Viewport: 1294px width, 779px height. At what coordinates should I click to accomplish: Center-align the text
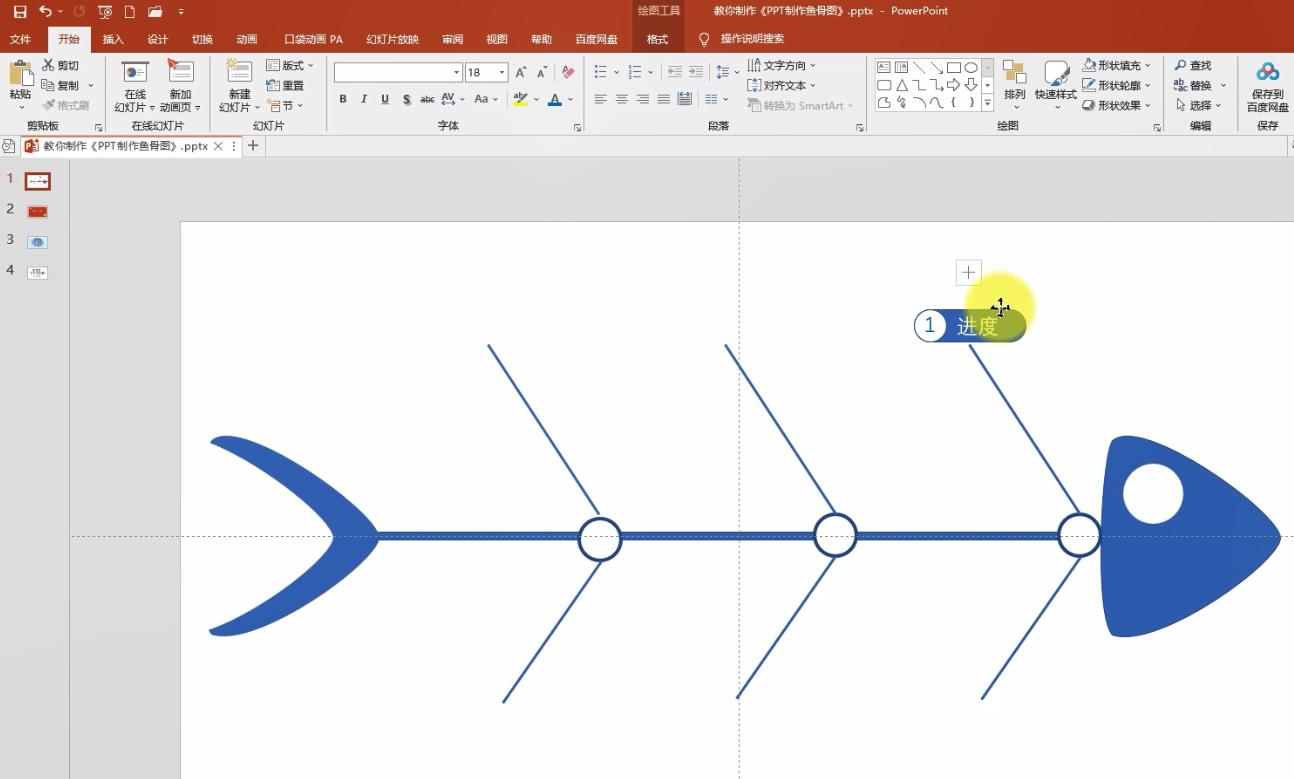tap(622, 99)
